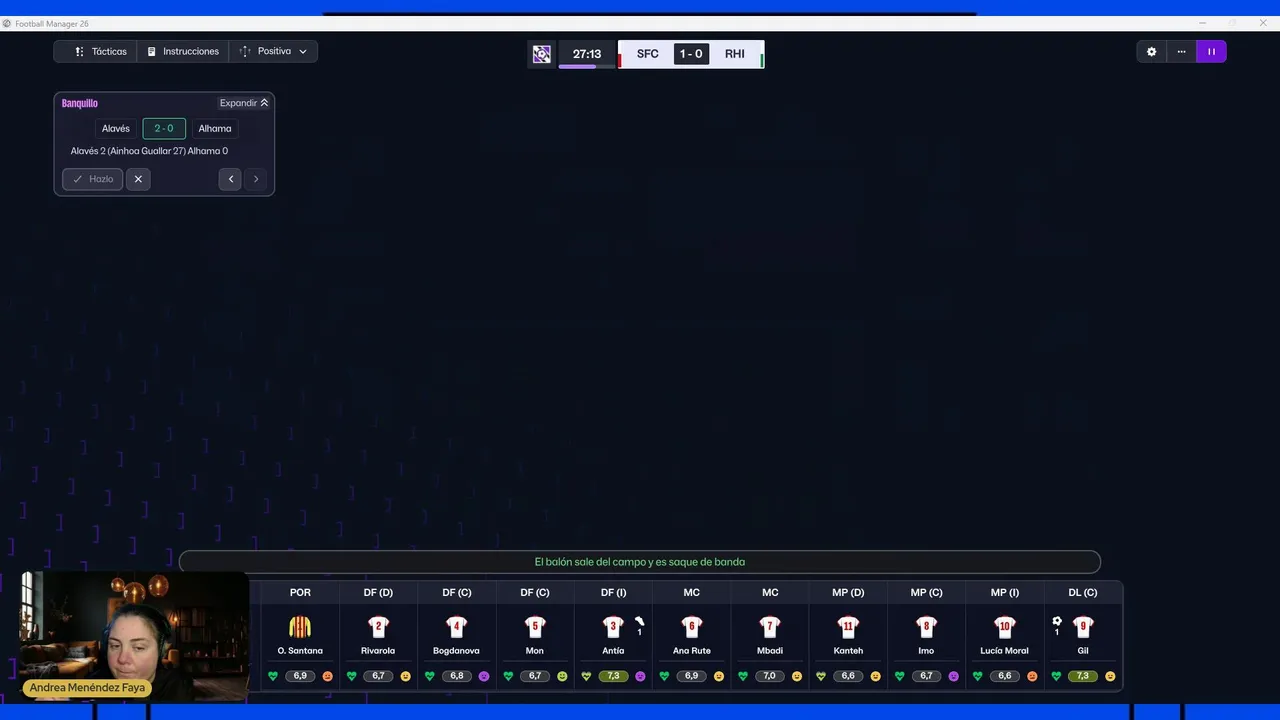
Task: Click the DL (C) position header
Action: (1083, 593)
